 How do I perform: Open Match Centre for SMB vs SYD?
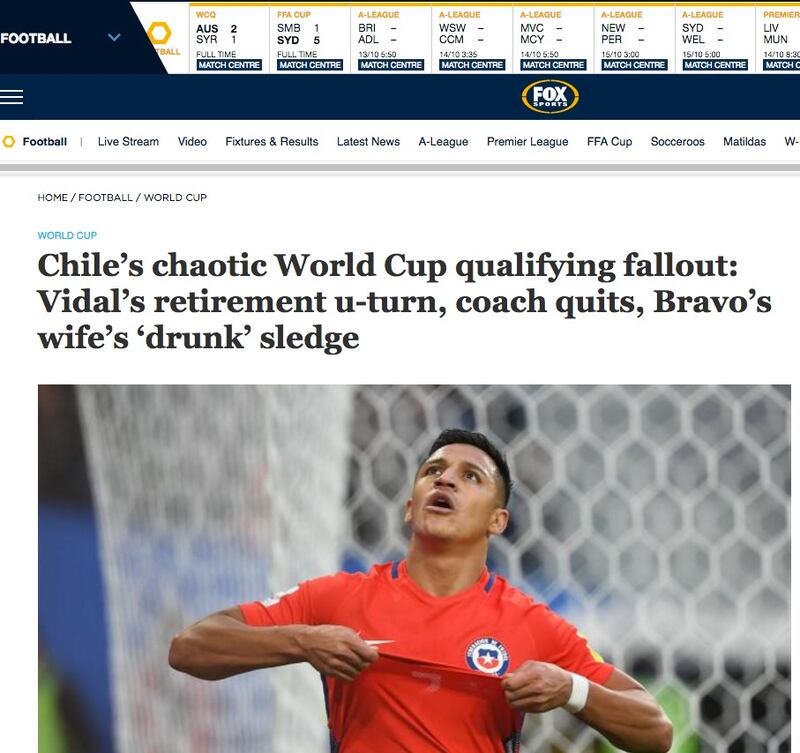[310, 65]
